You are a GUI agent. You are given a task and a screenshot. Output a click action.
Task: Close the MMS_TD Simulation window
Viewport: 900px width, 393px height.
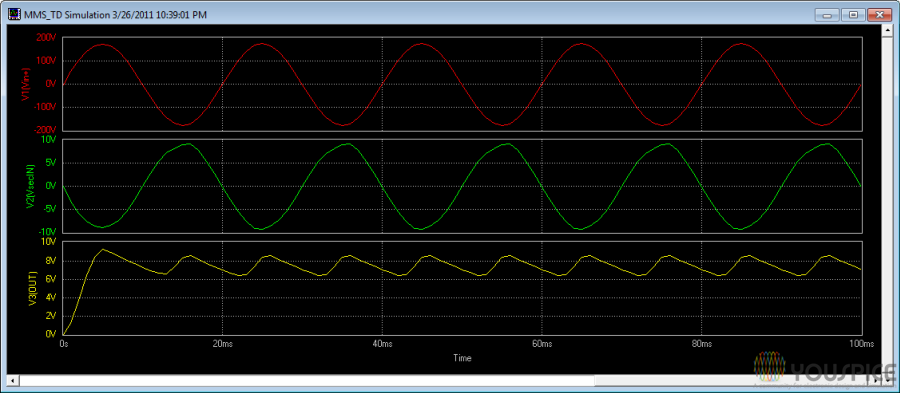tap(879, 15)
